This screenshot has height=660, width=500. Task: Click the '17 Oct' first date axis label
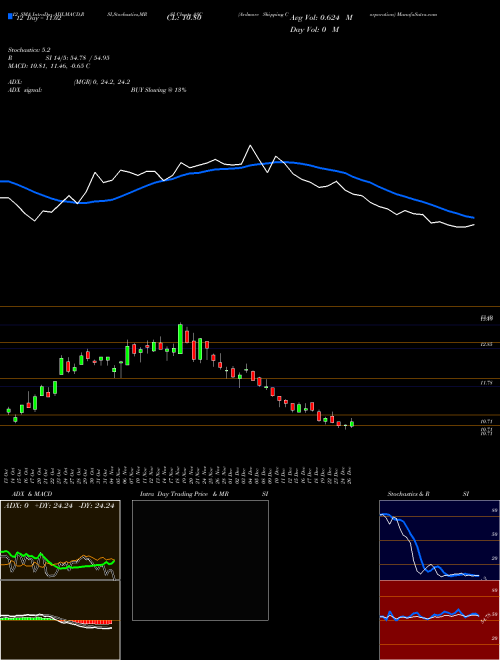coord(8,475)
